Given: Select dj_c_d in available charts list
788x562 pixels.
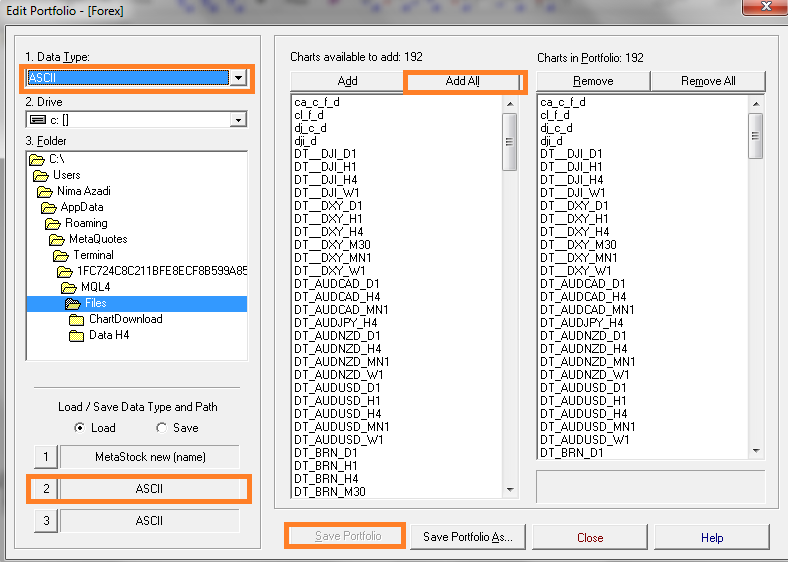Looking at the screenshot, I should pyautogui.click(x=311, y=128).
